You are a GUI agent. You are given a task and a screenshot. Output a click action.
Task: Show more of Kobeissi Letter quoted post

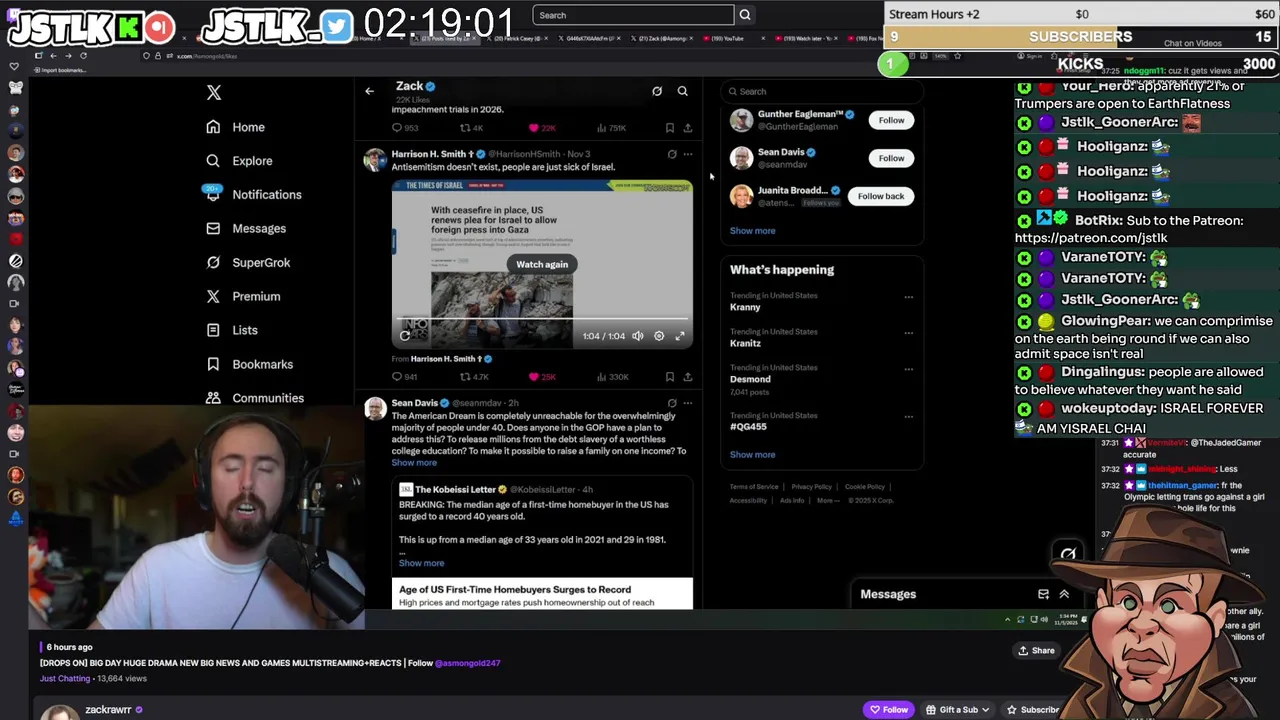point(421,563)
